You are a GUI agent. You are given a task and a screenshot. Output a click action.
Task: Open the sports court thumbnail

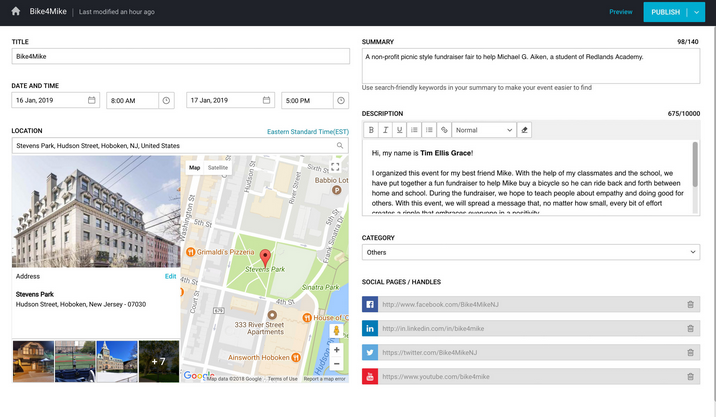75,361
